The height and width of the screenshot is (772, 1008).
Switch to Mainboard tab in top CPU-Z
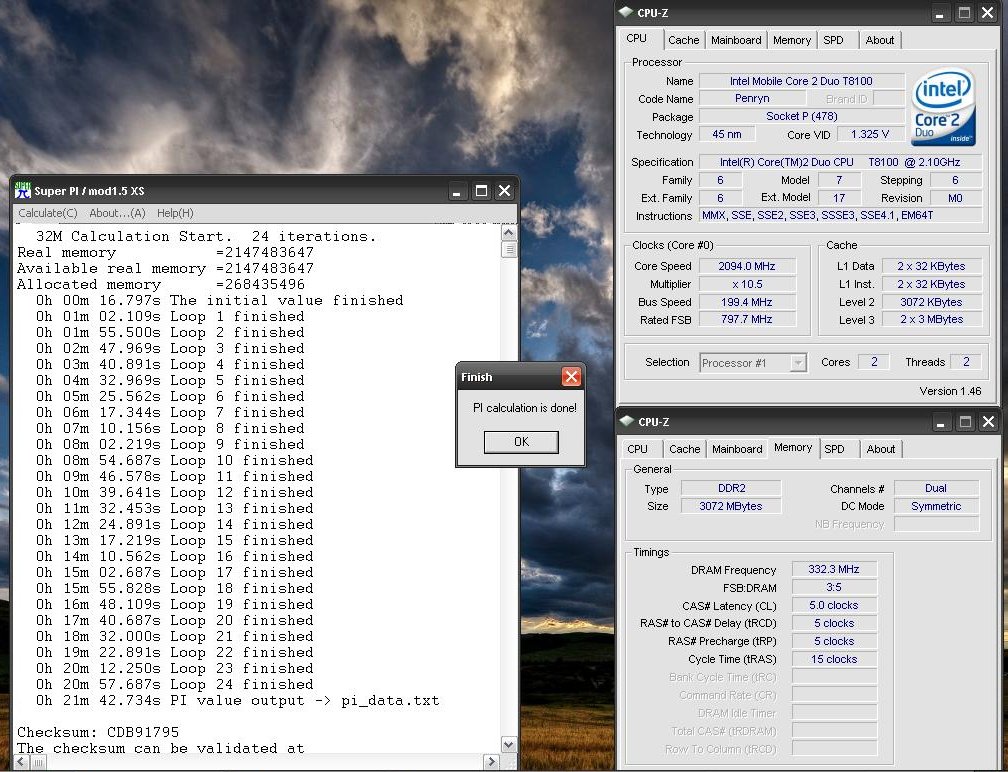click(x=736, y=40)
